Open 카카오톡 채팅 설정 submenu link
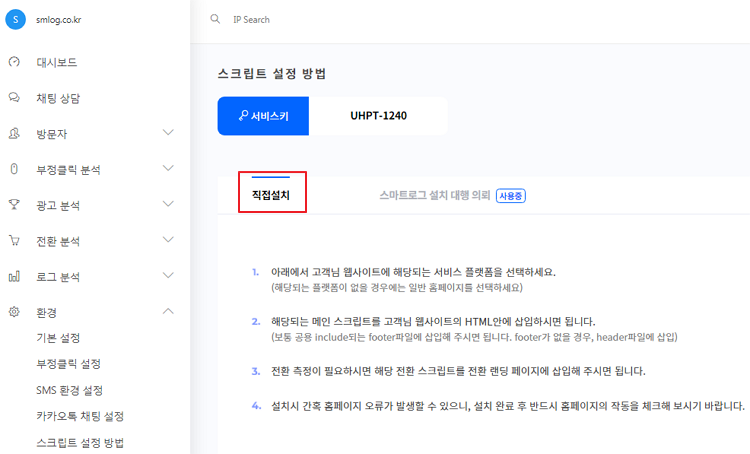 (80, 416)
